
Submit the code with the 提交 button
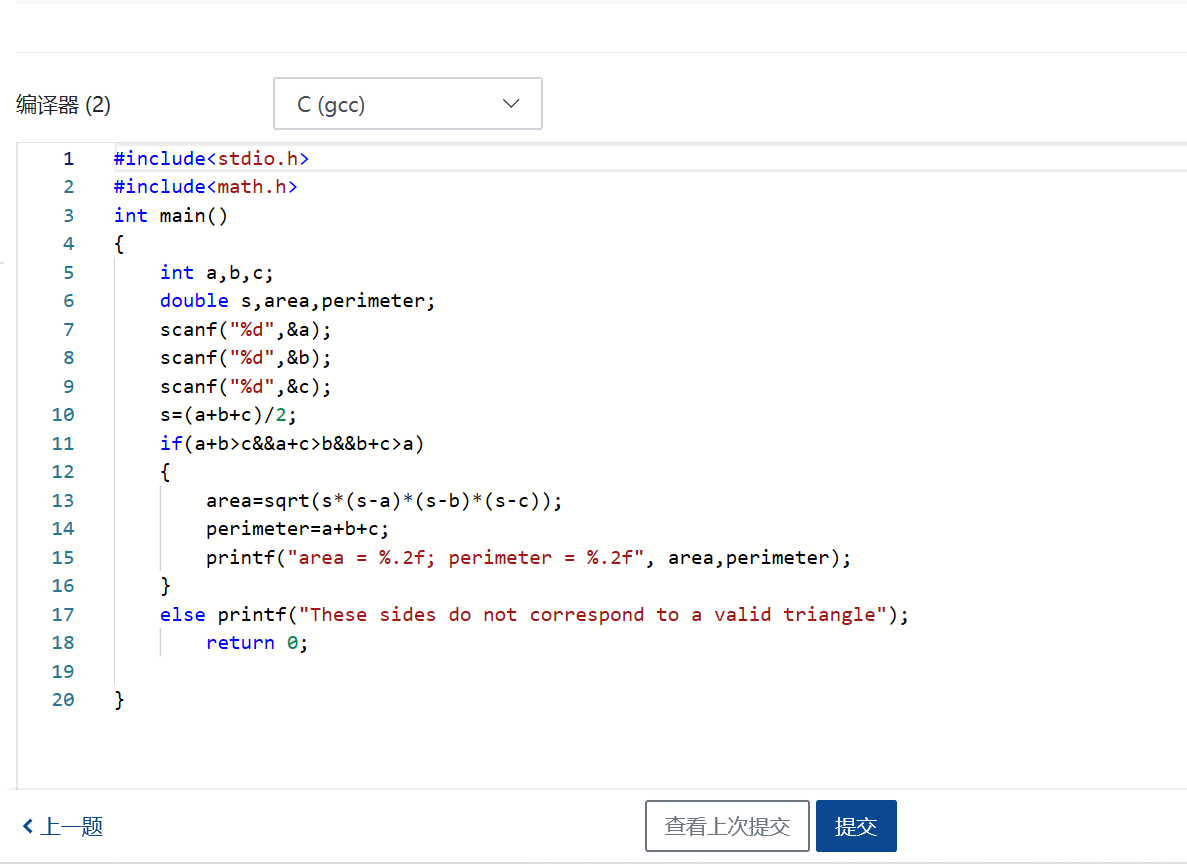click(856, 826)
